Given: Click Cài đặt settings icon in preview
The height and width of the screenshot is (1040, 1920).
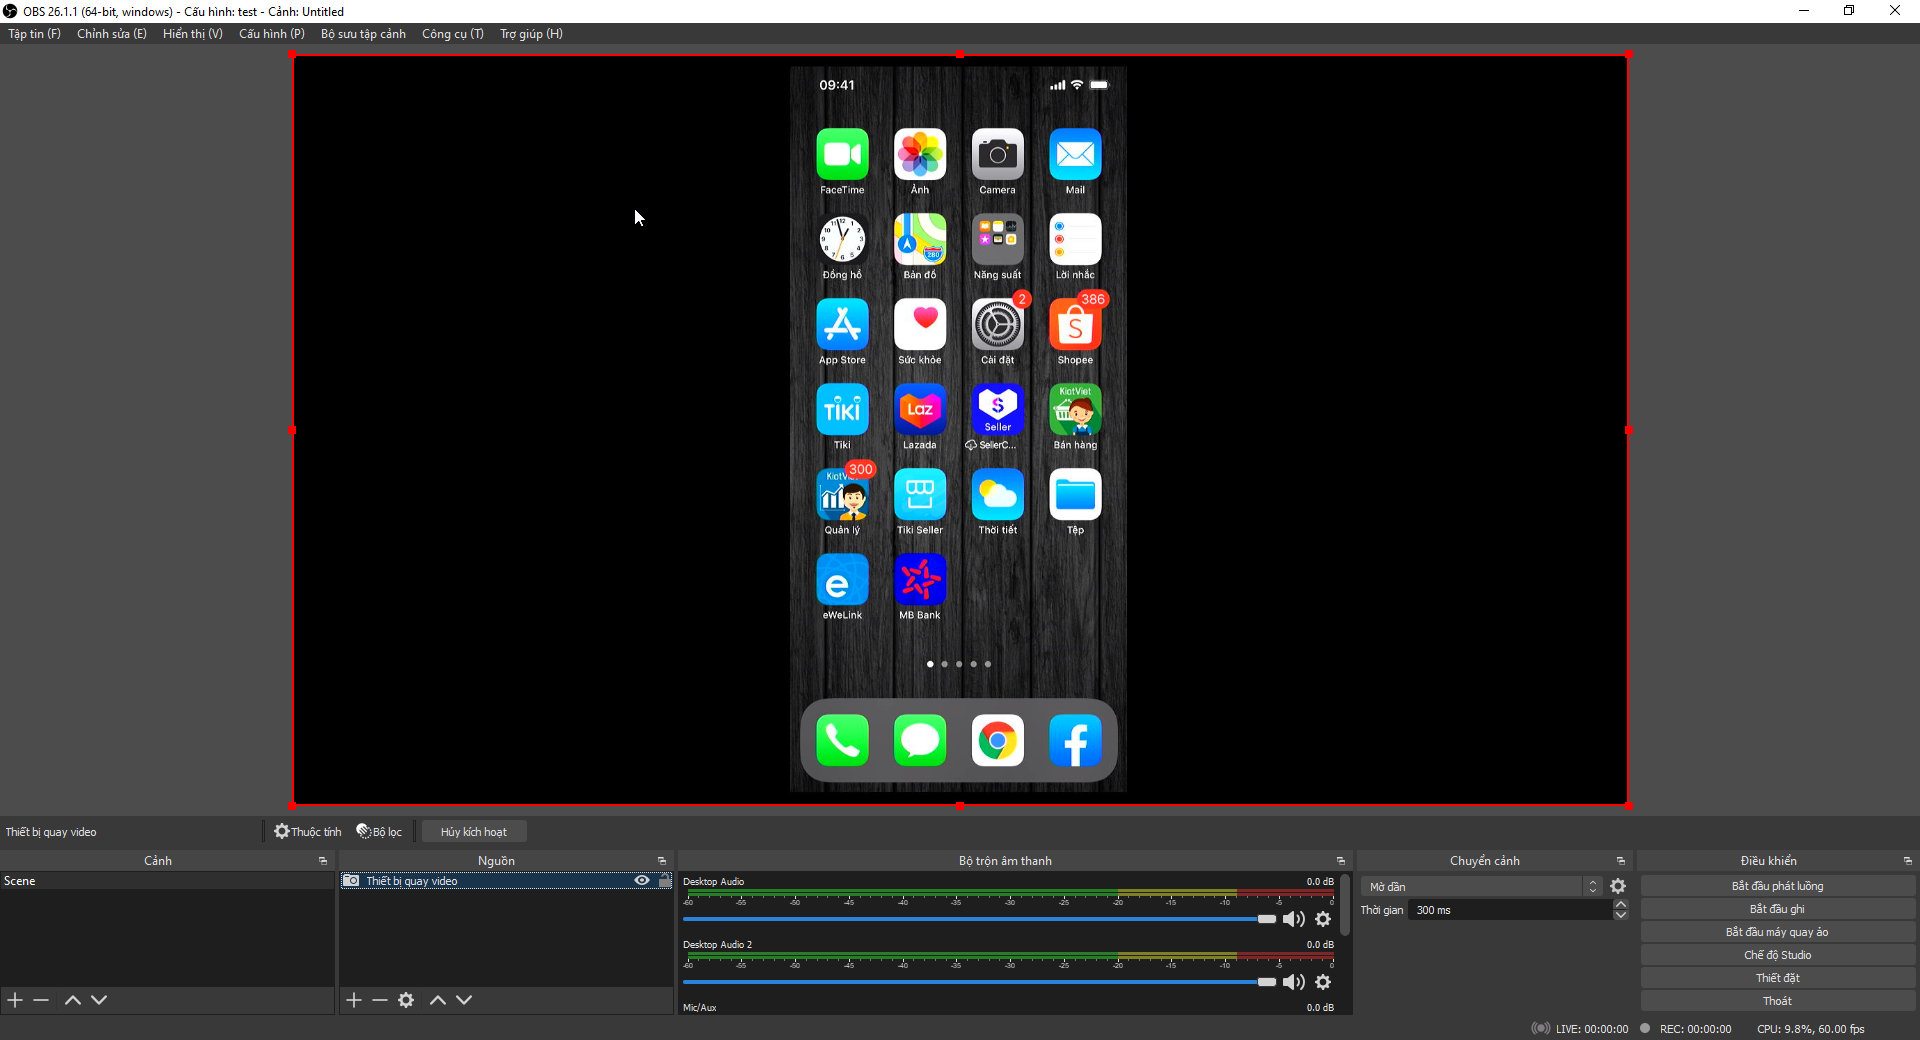Looking at the screenshot, I should [x=997, y=324].
